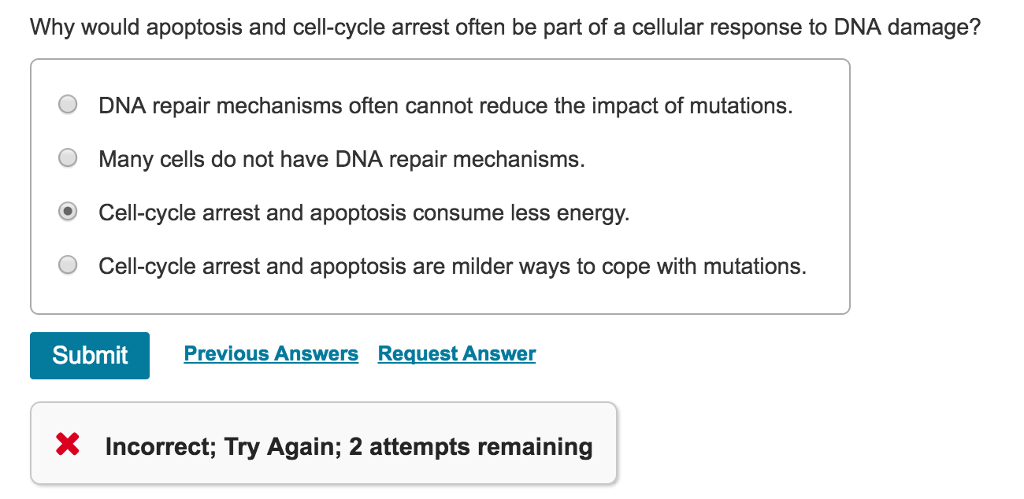Click the answer text 'Cell-cycle arrest and apoptosis consume less energy.'
1024x499 pixels.
click(x=364, y=212)
